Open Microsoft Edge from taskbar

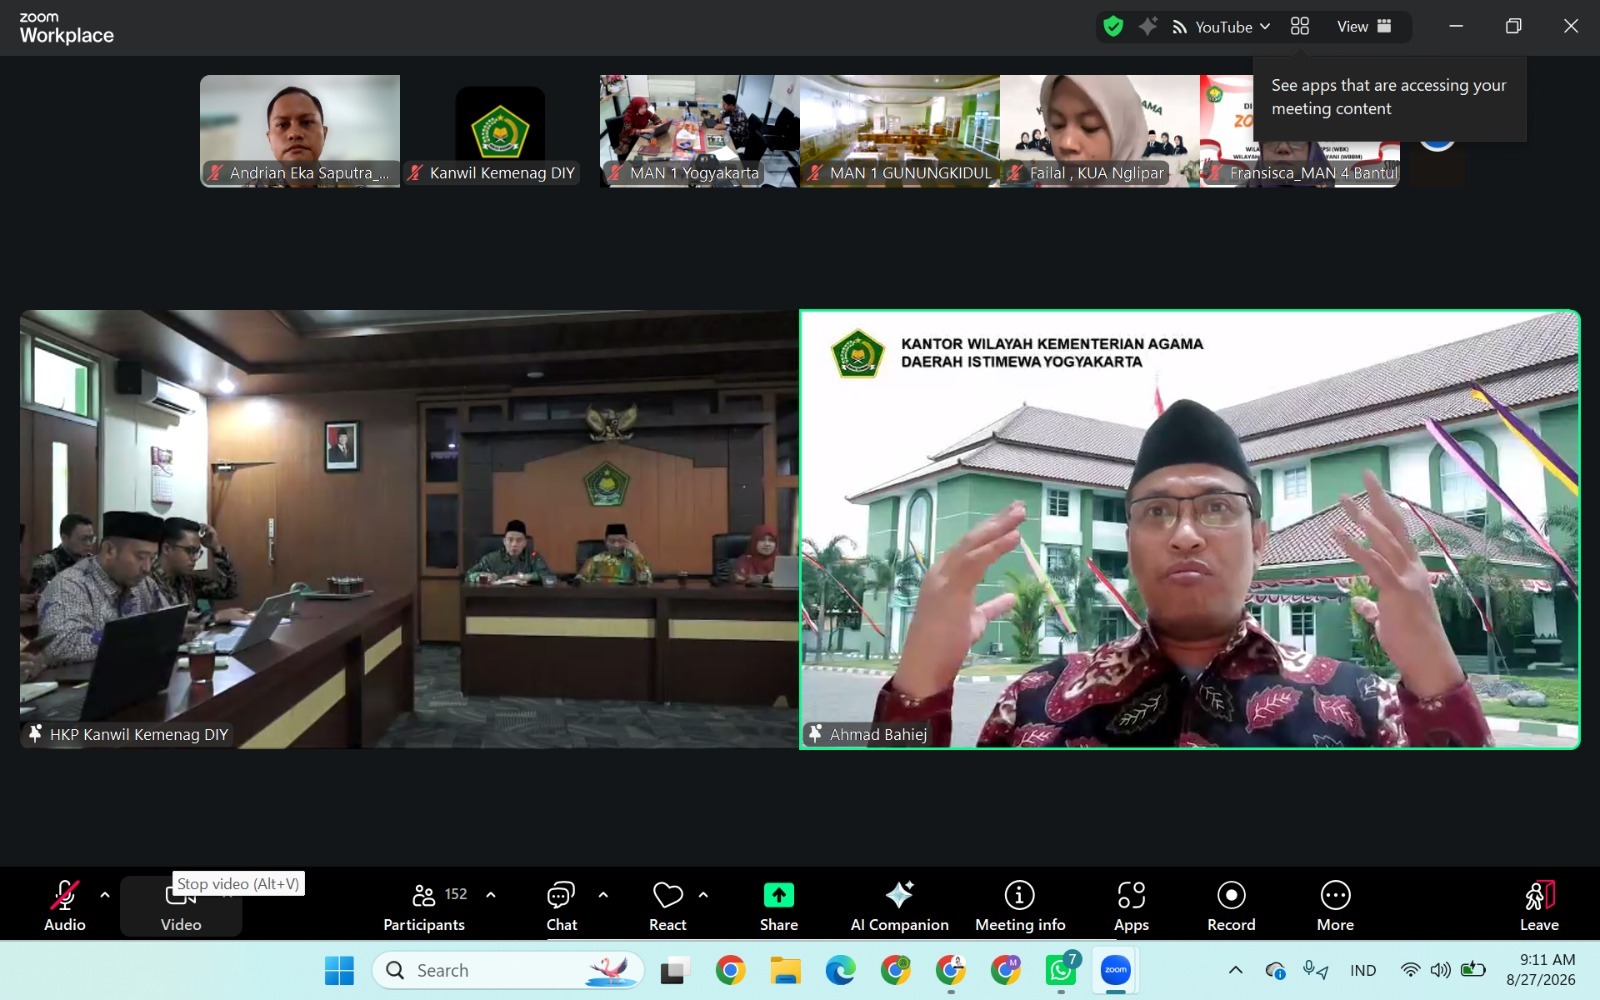coord(840,970)
